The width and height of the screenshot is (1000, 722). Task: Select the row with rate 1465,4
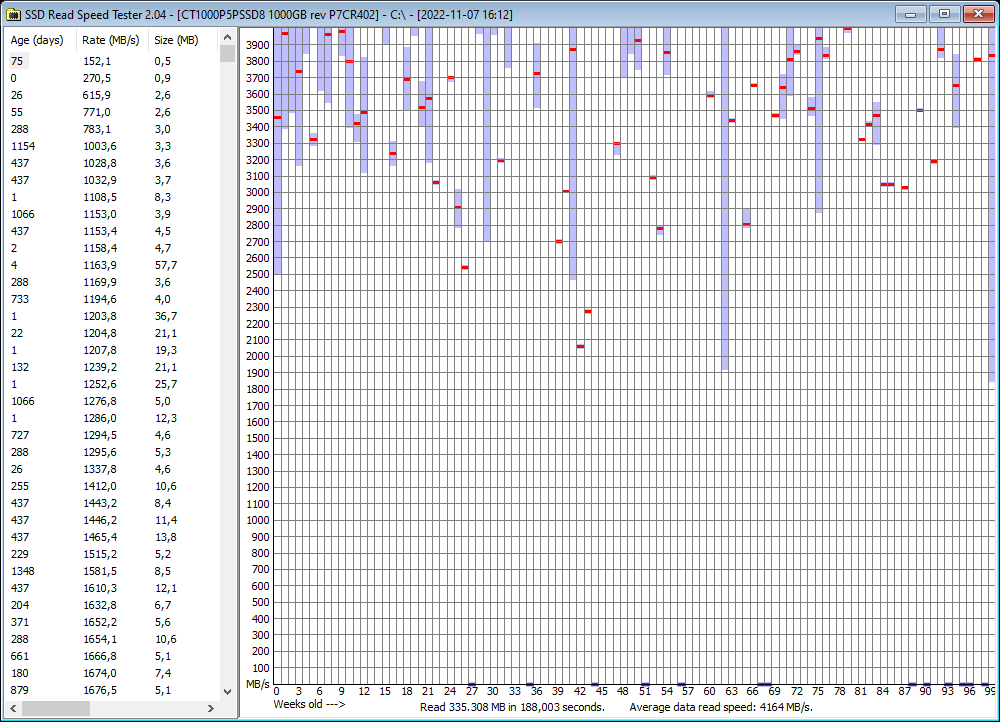(x=112, y=538)
